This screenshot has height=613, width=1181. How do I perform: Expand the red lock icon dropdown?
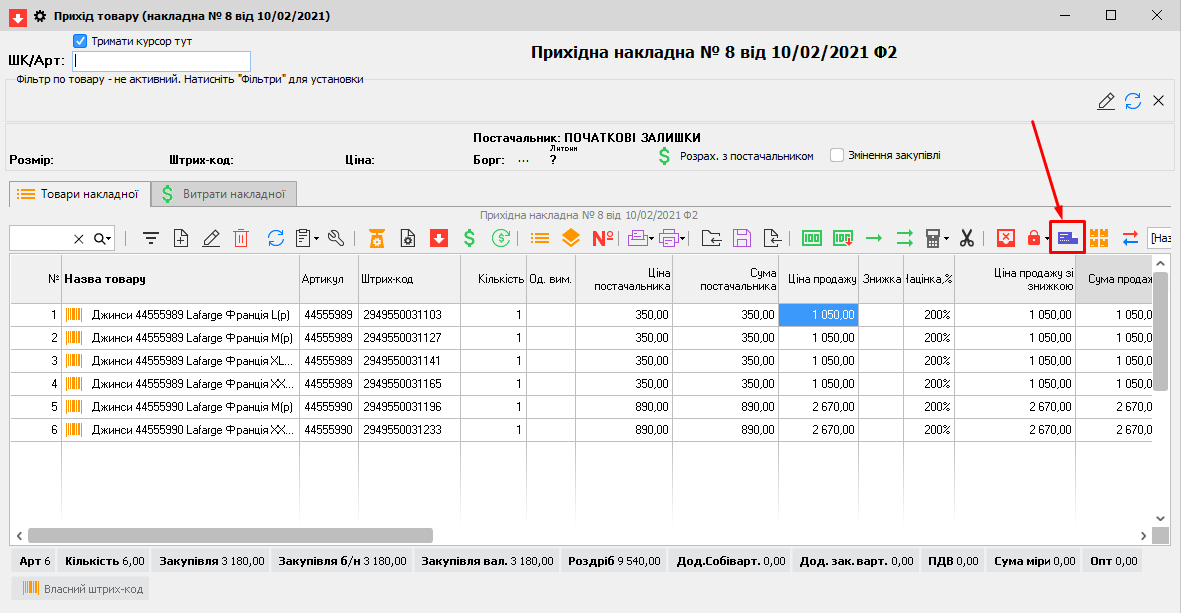click(x=1047, y=238)
